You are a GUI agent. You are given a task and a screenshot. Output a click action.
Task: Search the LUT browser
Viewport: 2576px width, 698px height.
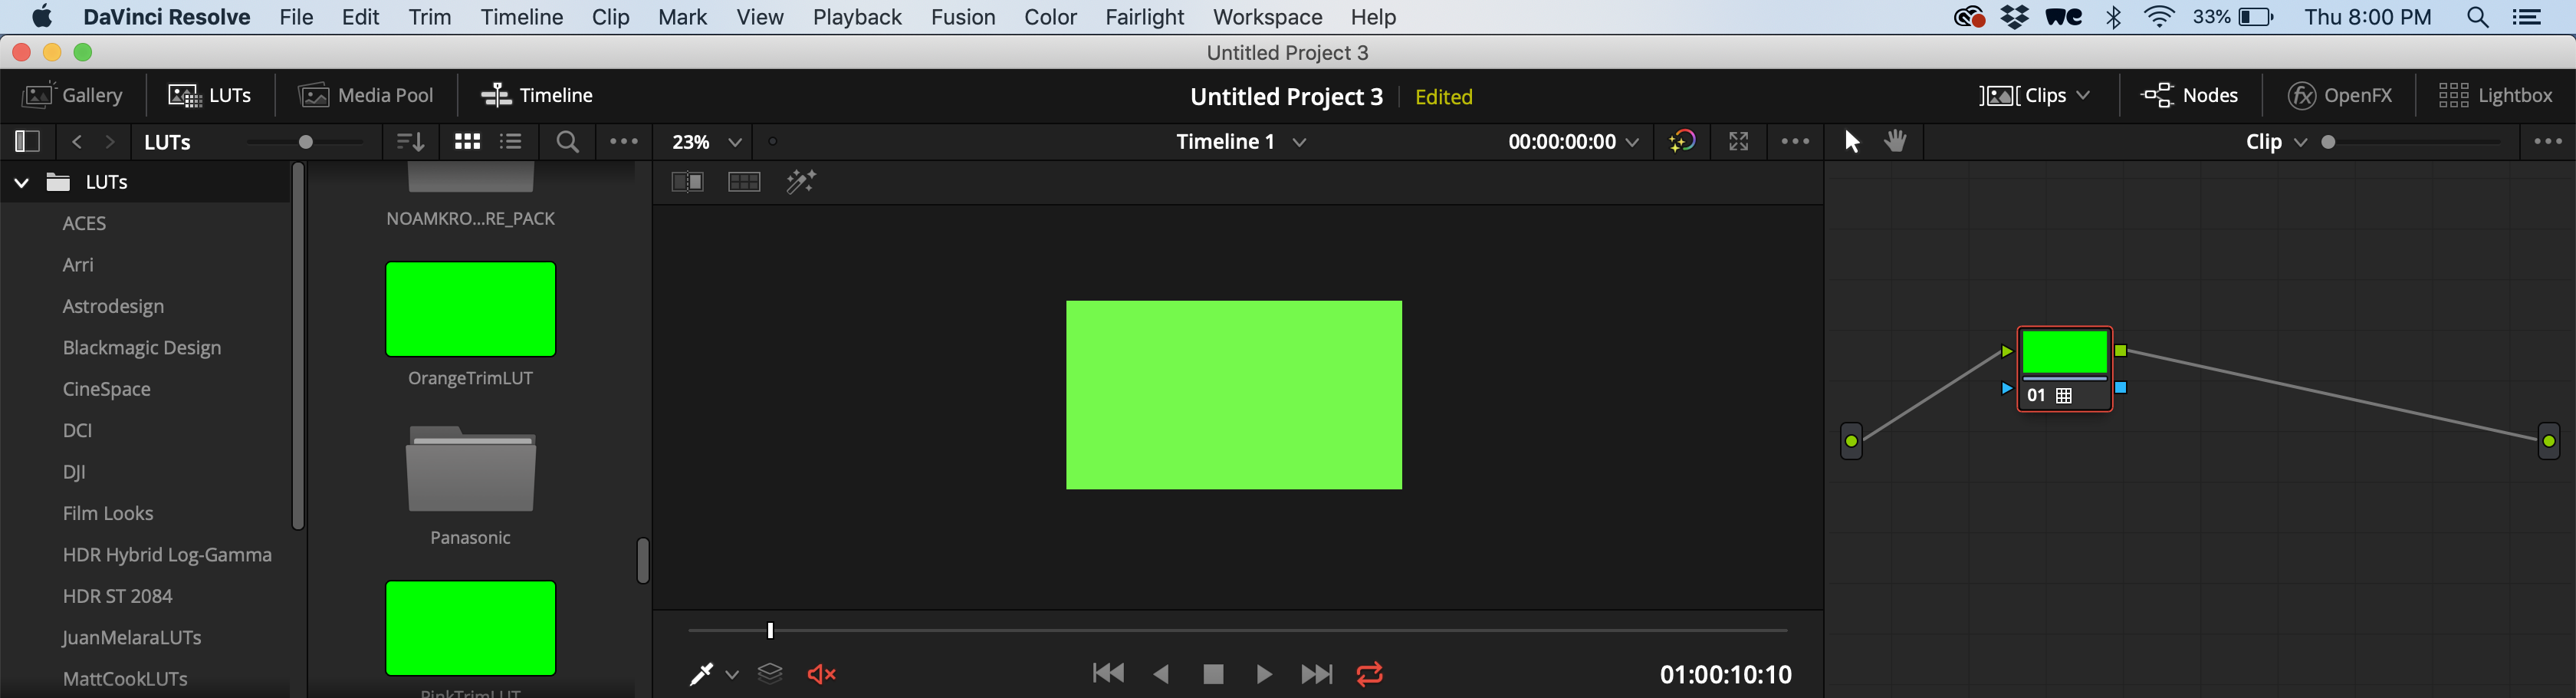coord(567,142)
